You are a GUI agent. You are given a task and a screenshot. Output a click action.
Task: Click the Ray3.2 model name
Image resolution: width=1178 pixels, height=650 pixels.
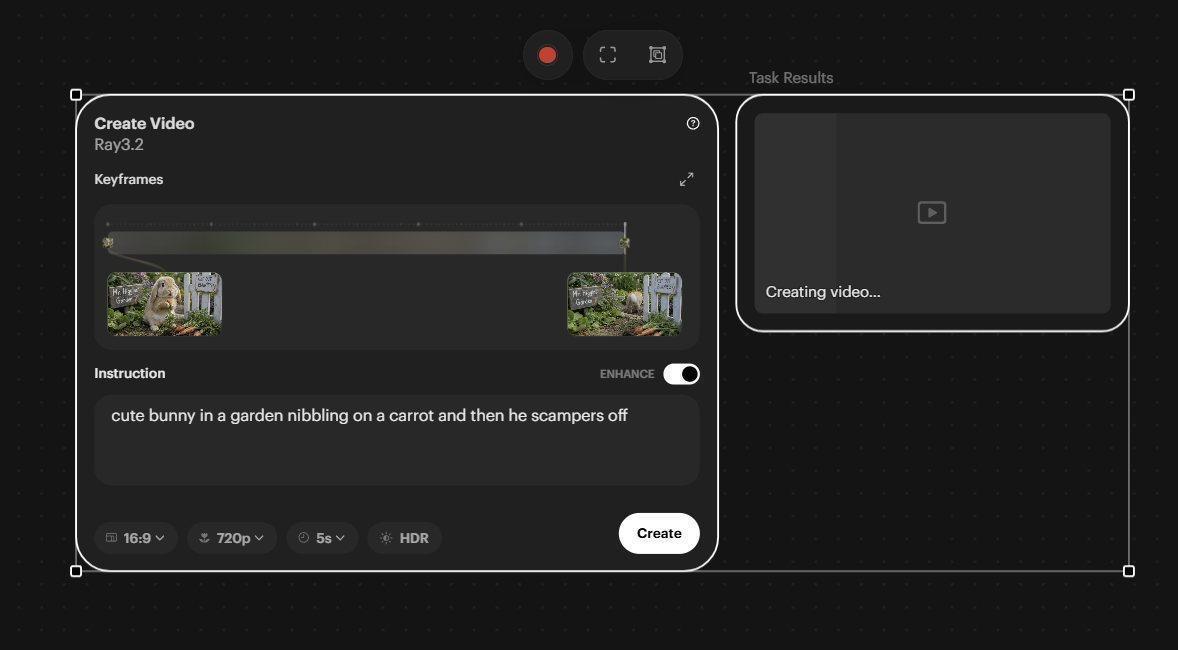pos(119,145)
